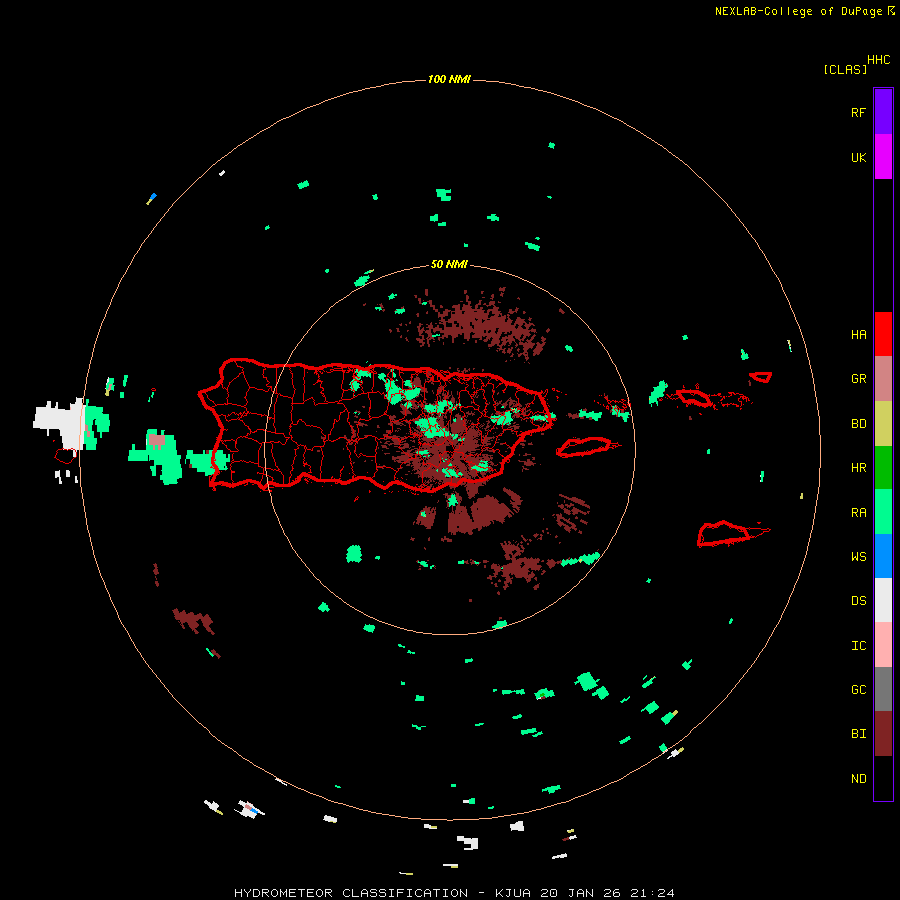Screen dimensions: 900x900
Task: Click the GC legend label
Action: pyautogui.click(x=858, y=689)
